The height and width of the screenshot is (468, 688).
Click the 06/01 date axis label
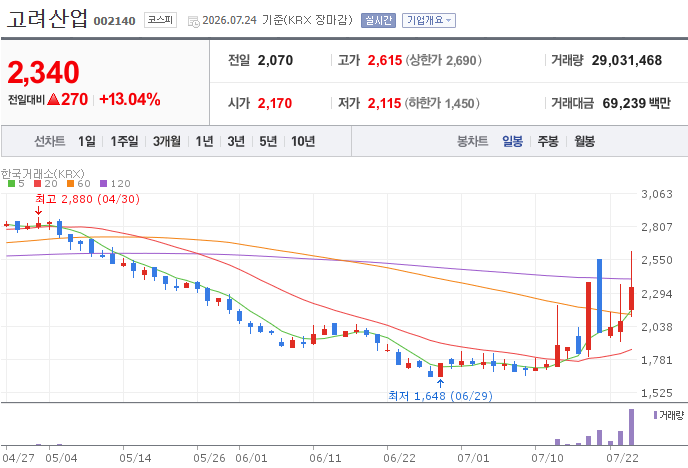(x=251, y=458)
